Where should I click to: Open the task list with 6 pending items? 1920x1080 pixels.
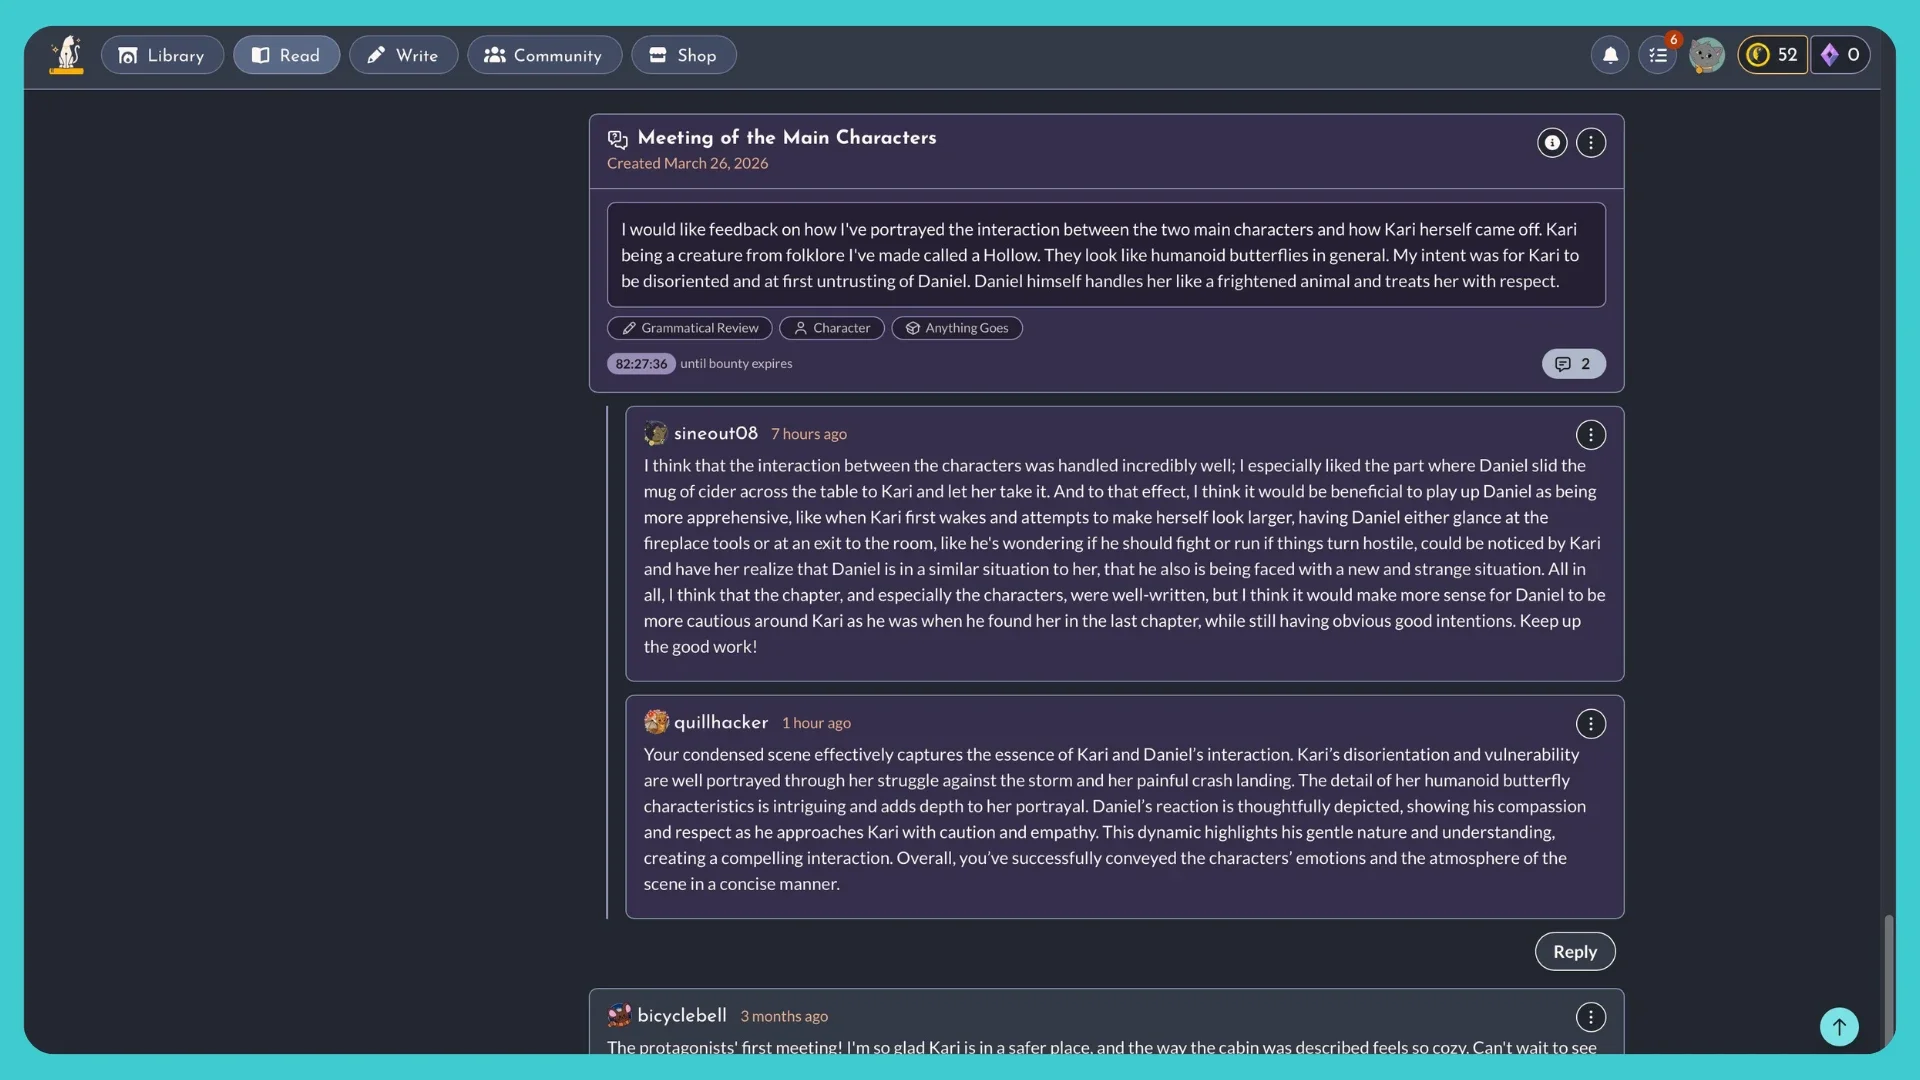pyautogui.click(x=1658, y=55)
